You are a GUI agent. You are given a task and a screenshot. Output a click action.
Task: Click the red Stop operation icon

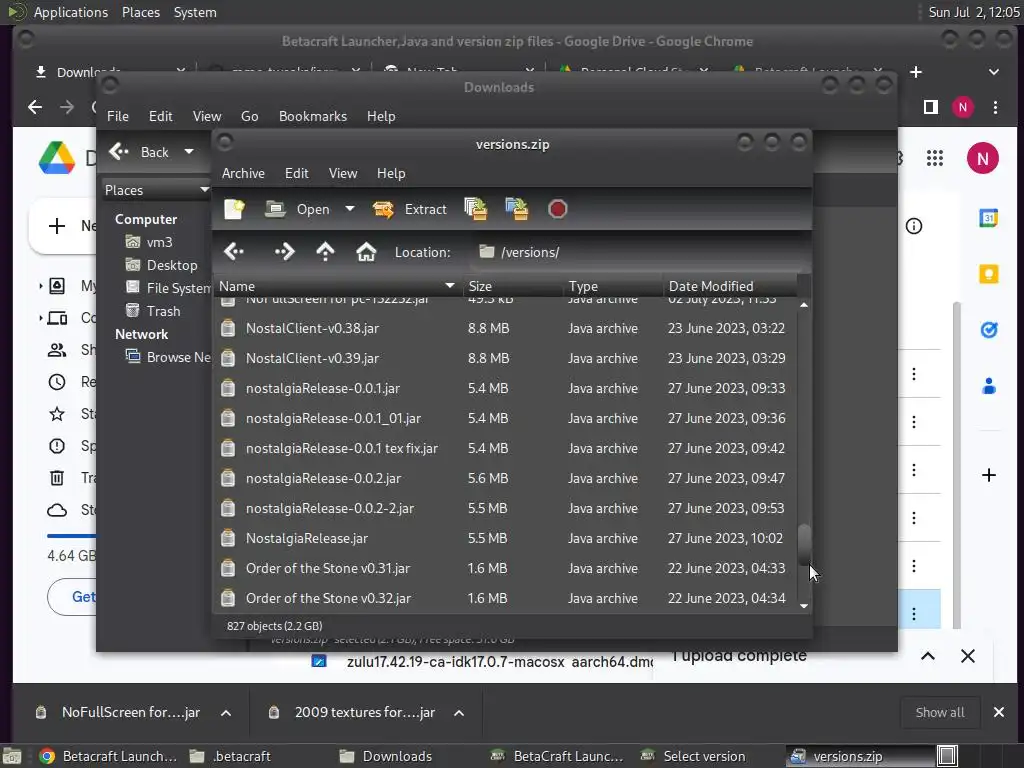tap(557, 209)
